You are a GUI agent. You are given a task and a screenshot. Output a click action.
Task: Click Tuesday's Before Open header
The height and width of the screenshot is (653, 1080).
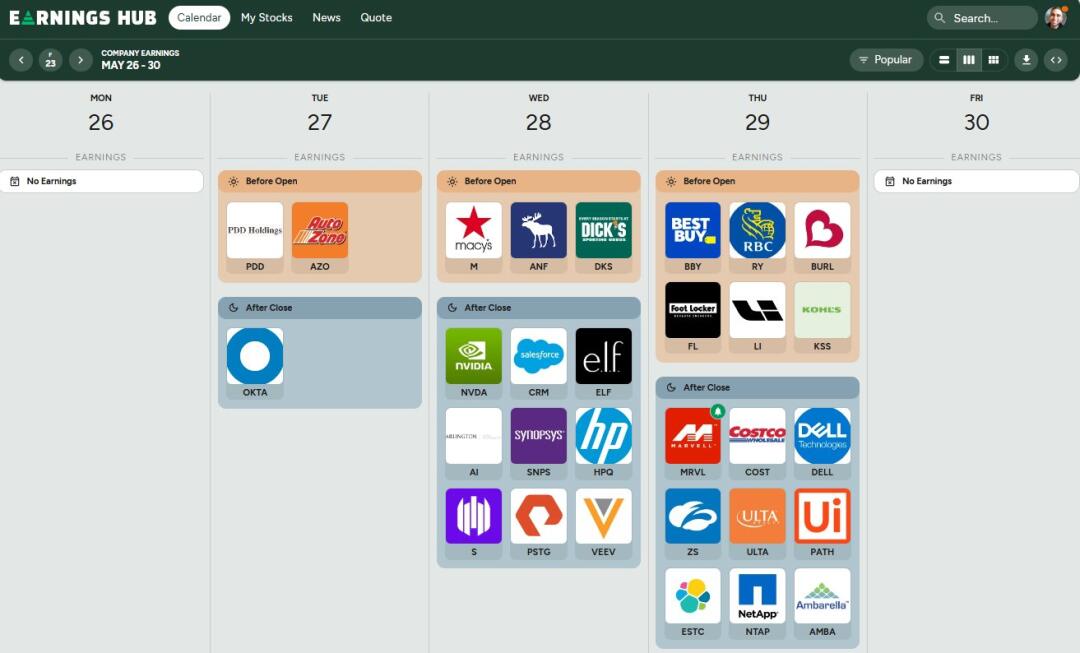pyautogui.click(x=320, y=181)
